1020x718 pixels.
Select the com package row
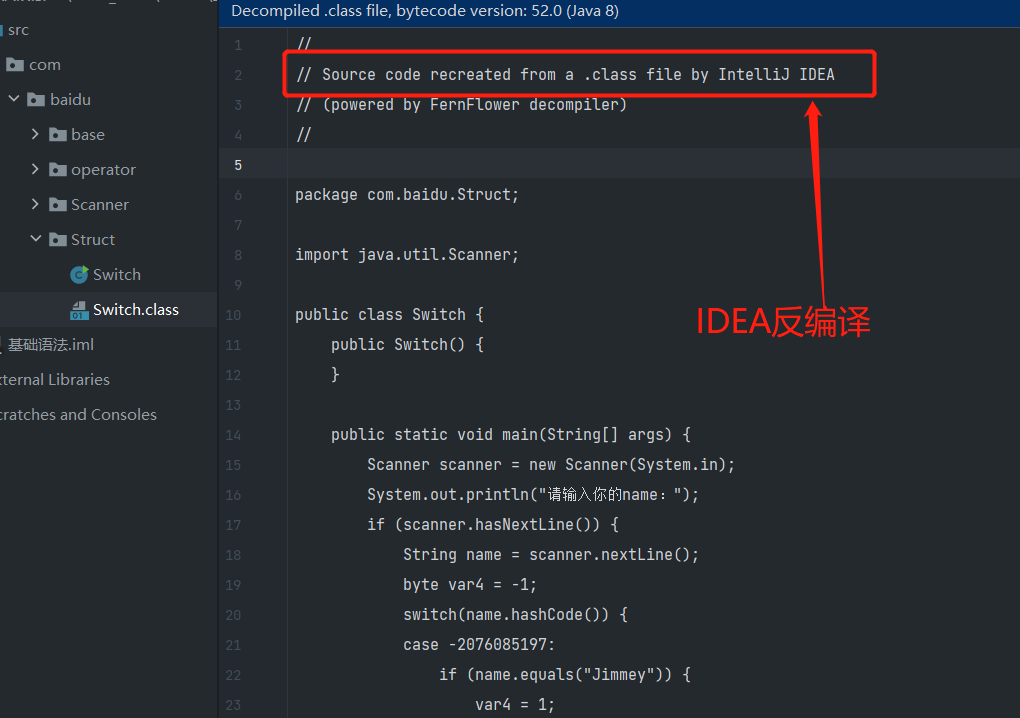coord(109,64)
